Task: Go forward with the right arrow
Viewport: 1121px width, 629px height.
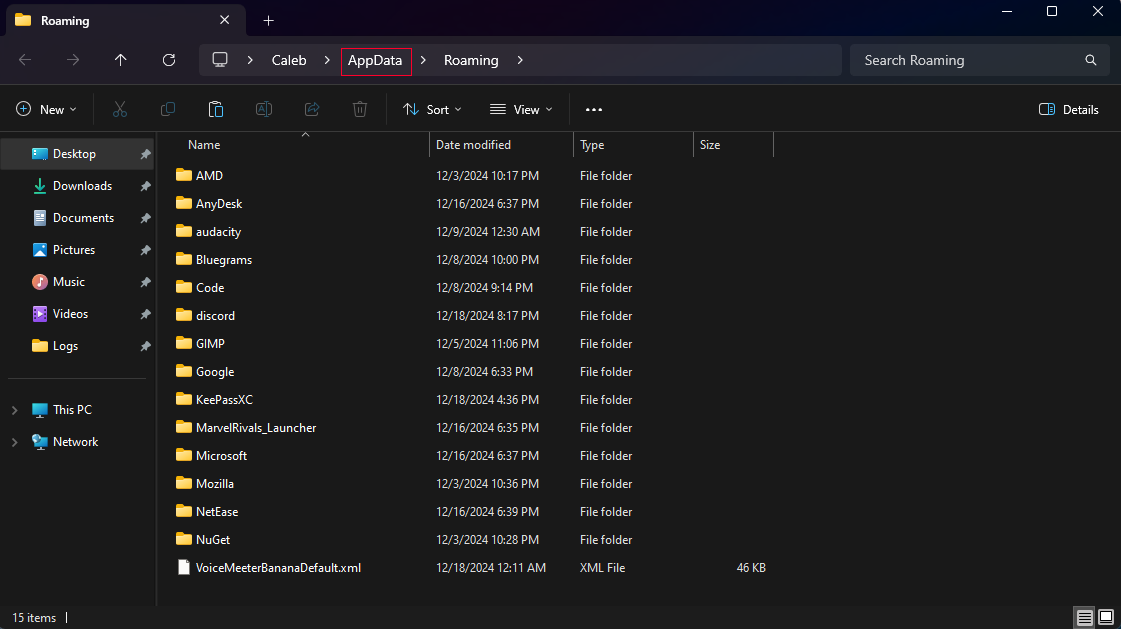Action: click(x=73, y=60)
